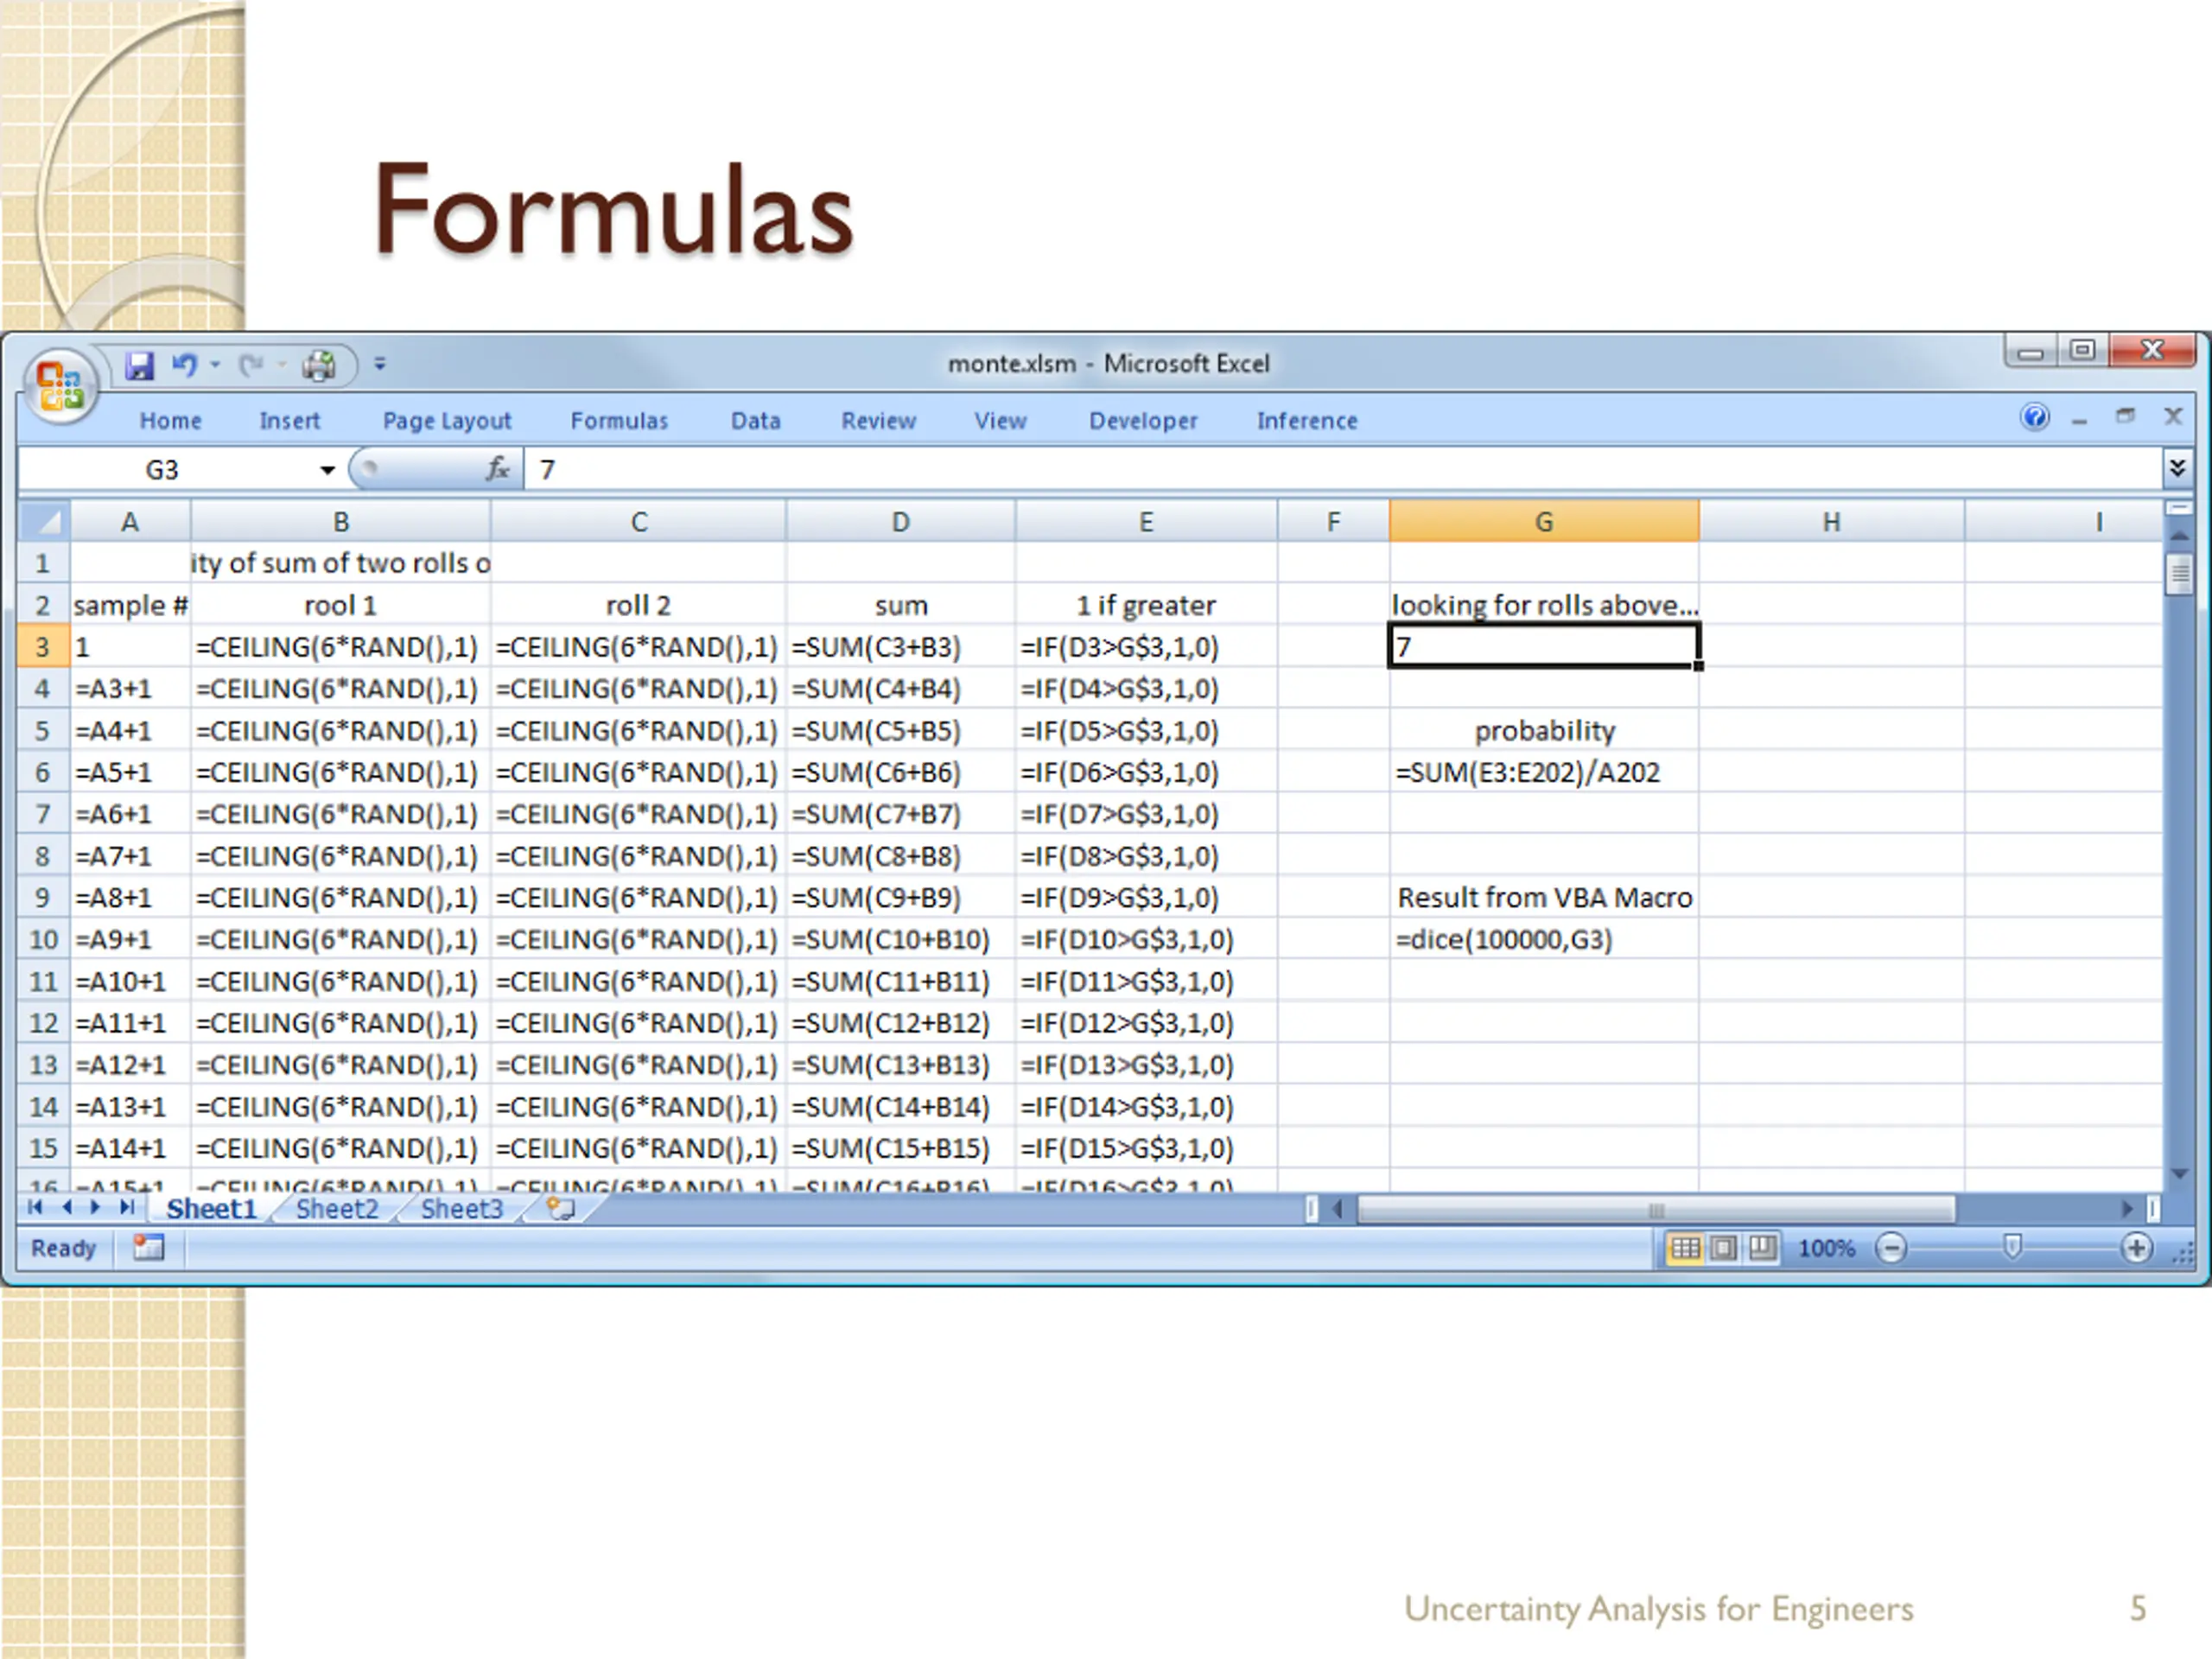Click the insert new worksheet tab icon
The width and height of the screenshot is (2212, 1659).
tap(561, 1209)
